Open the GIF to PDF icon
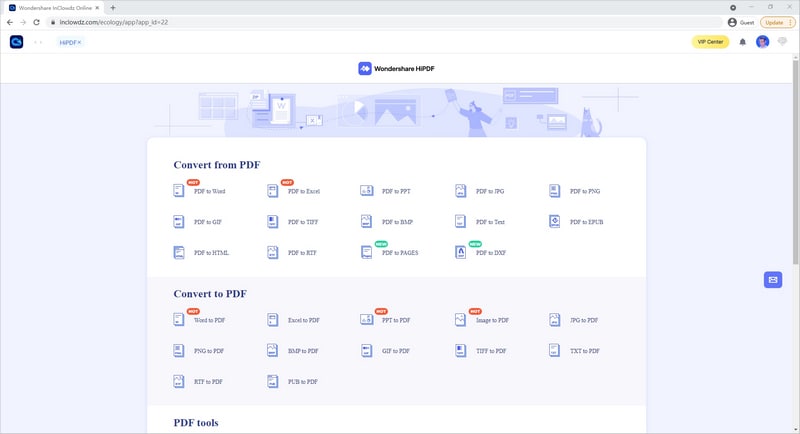 click(x=366, y=350)
